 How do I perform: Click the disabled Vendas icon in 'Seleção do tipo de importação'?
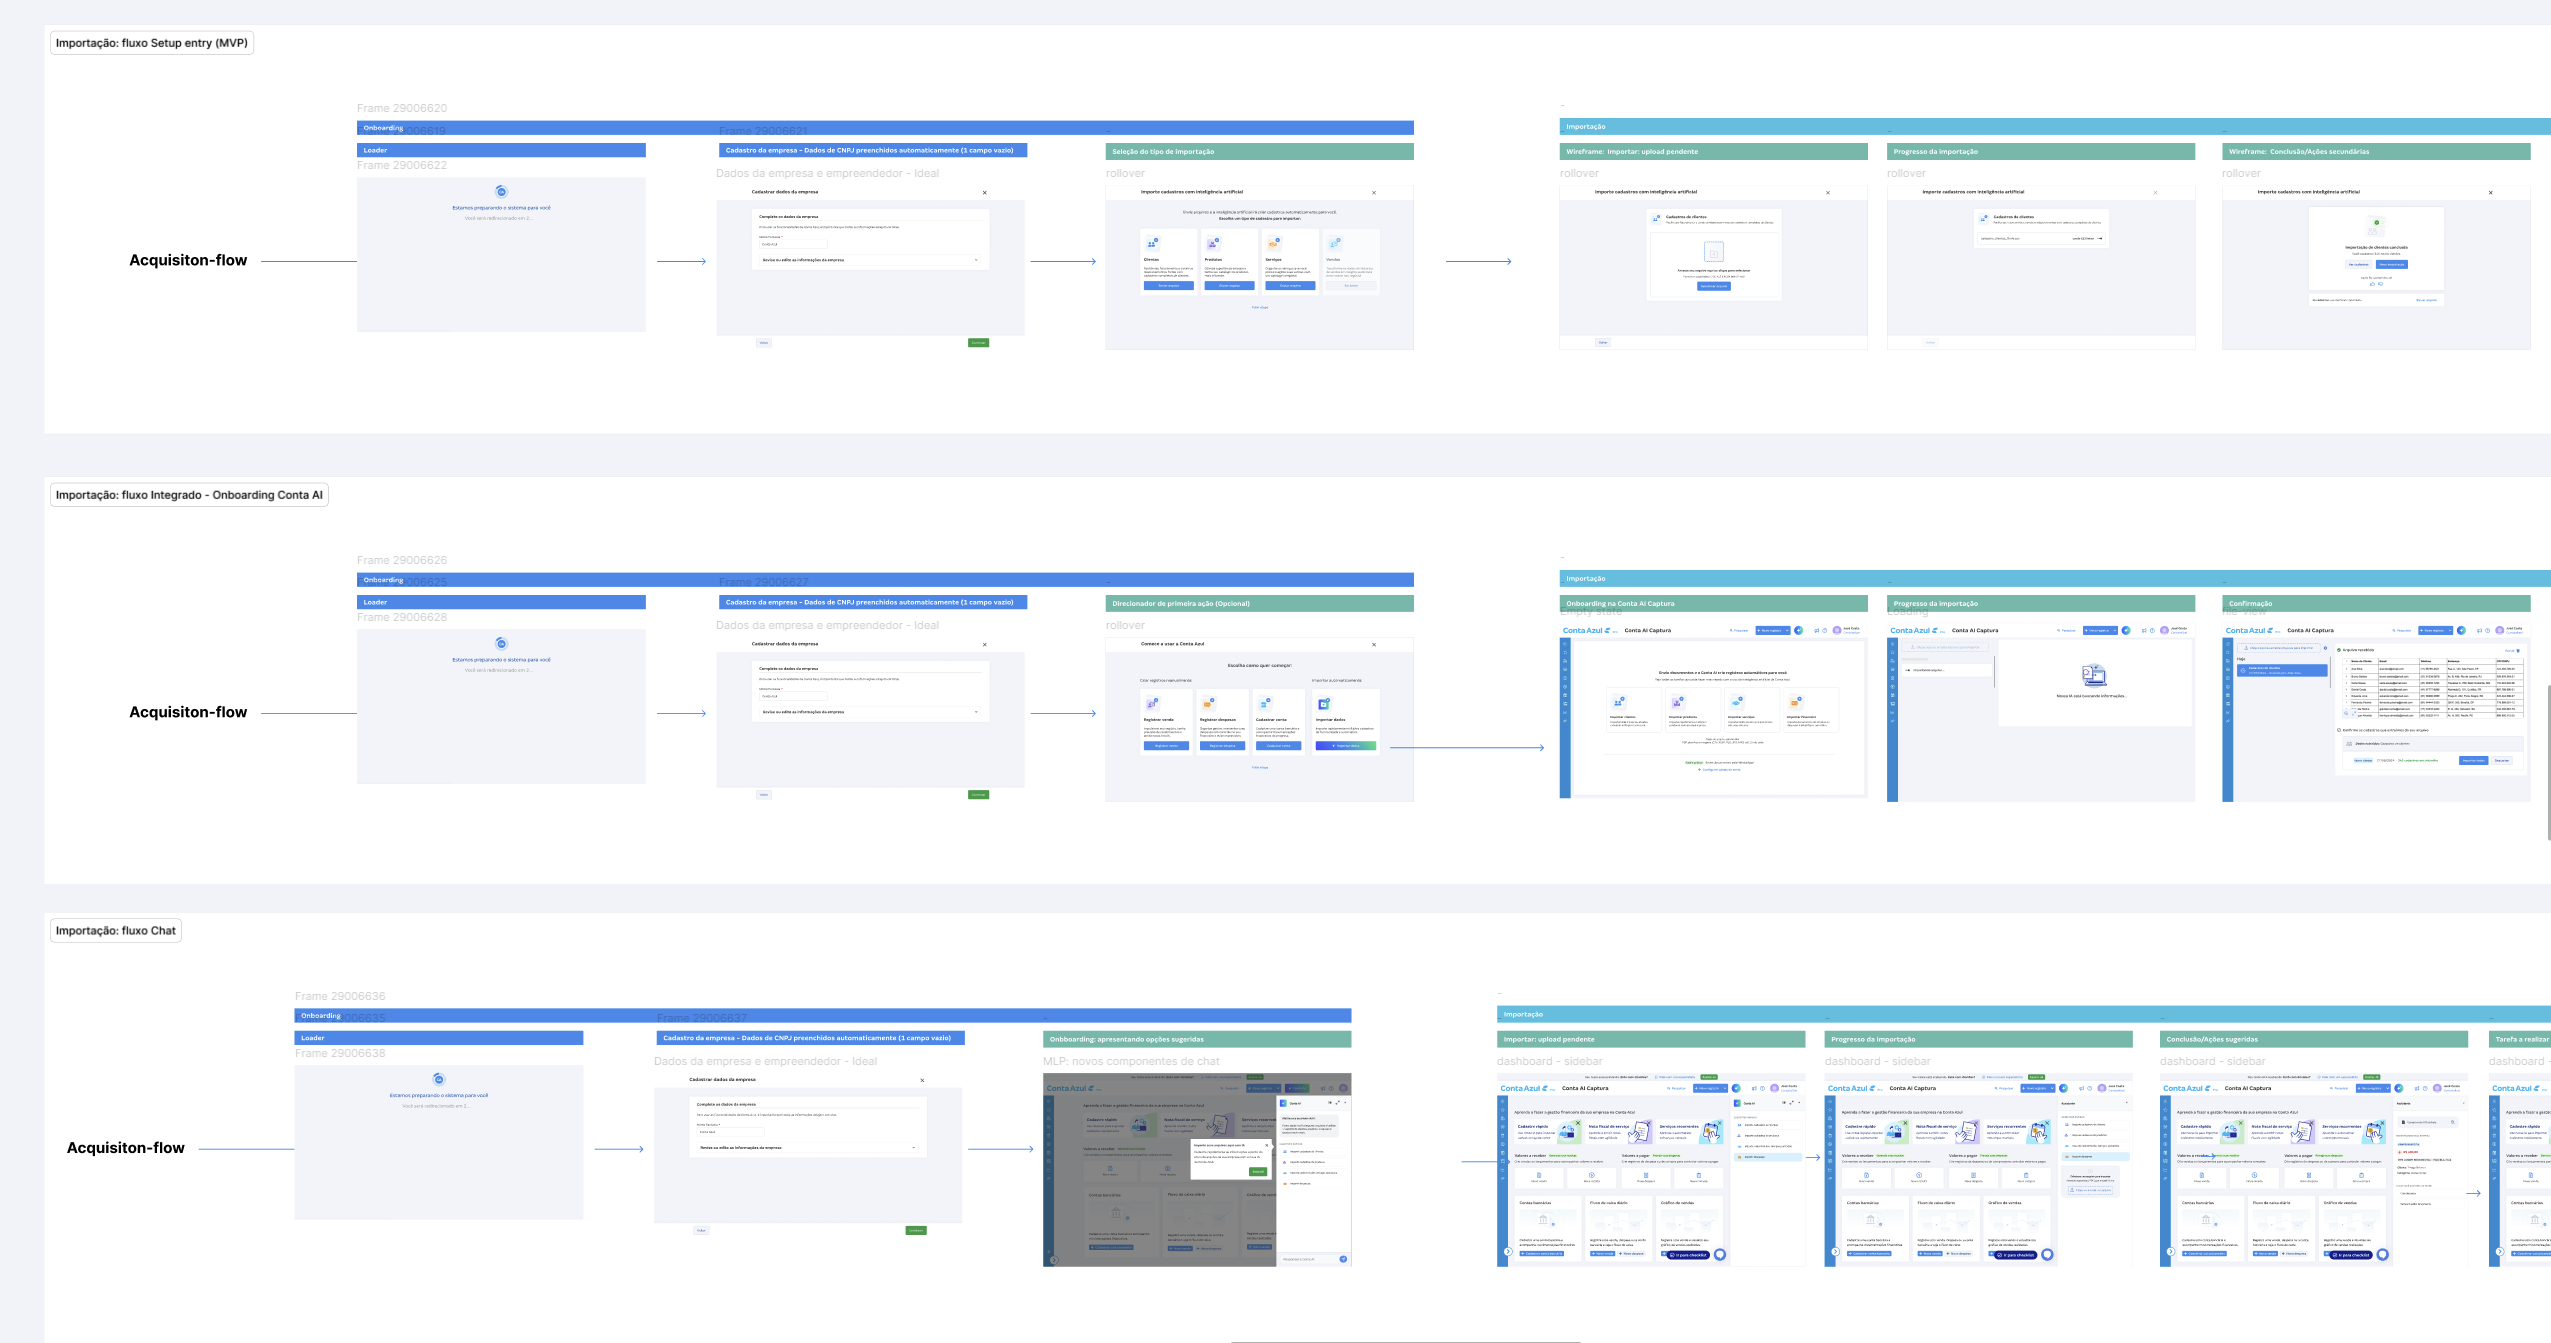click(1334, 243)
